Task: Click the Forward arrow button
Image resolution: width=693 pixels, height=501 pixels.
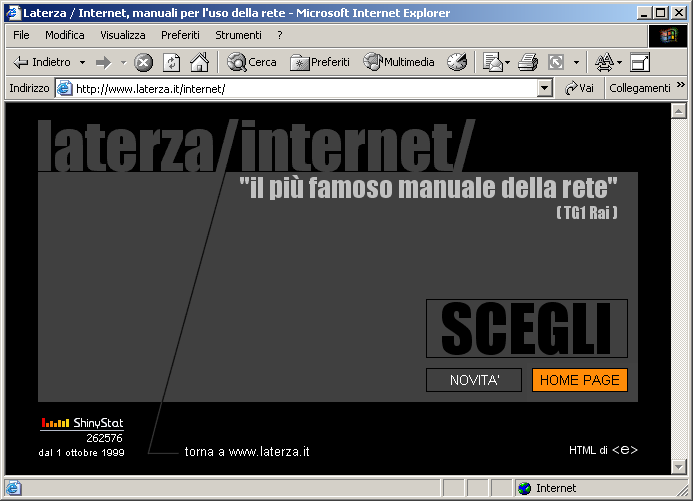Action: coord(103,62)
